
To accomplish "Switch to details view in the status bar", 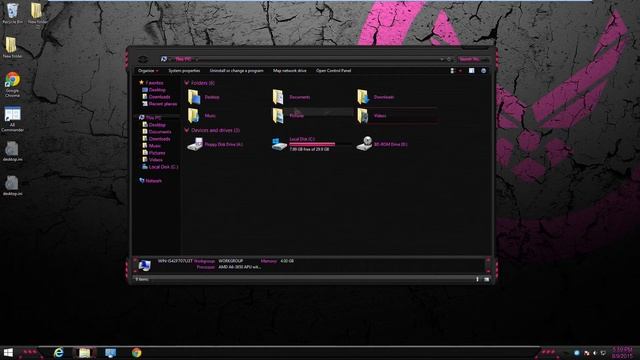I will pos(477,279).
